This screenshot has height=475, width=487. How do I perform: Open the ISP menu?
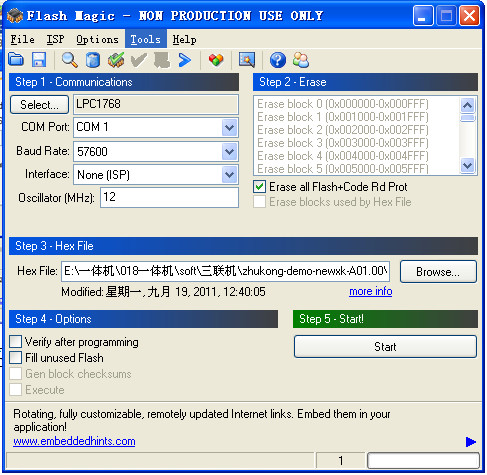click(x=55, y=39)
